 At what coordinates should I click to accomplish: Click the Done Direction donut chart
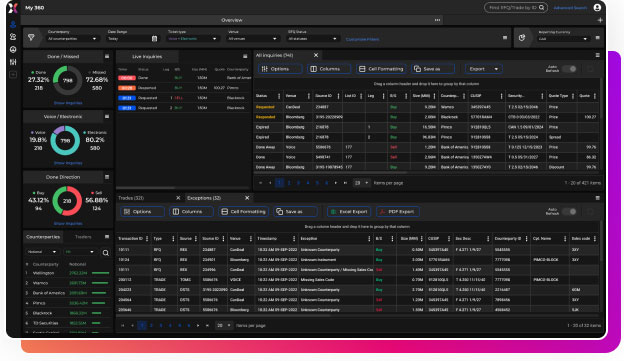(x=67, y=201)
